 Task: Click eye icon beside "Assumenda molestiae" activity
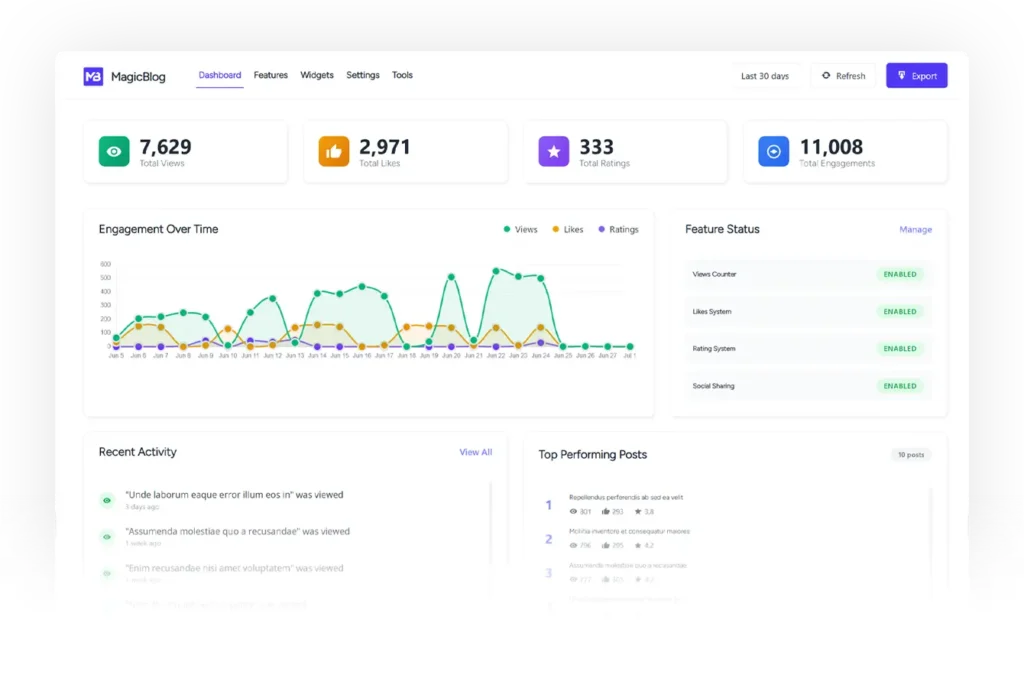pyautogui.click(x=107, y=537)
